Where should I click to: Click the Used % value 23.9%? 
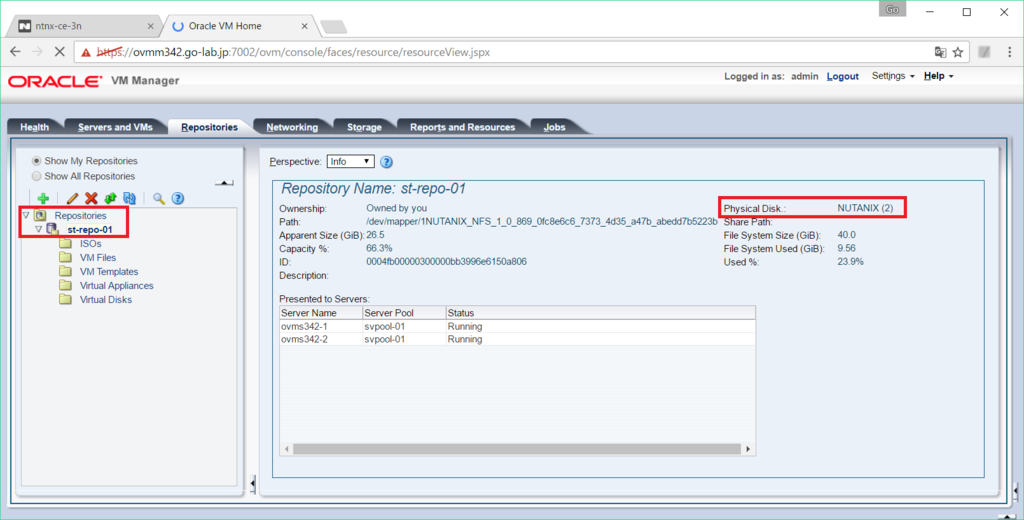point(850,262)
